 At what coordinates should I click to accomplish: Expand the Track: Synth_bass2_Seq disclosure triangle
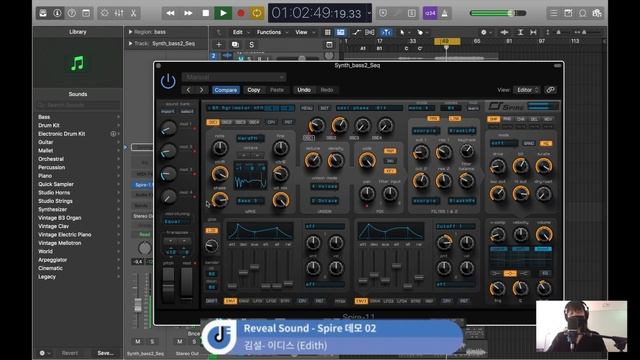[x=131, y=43]
